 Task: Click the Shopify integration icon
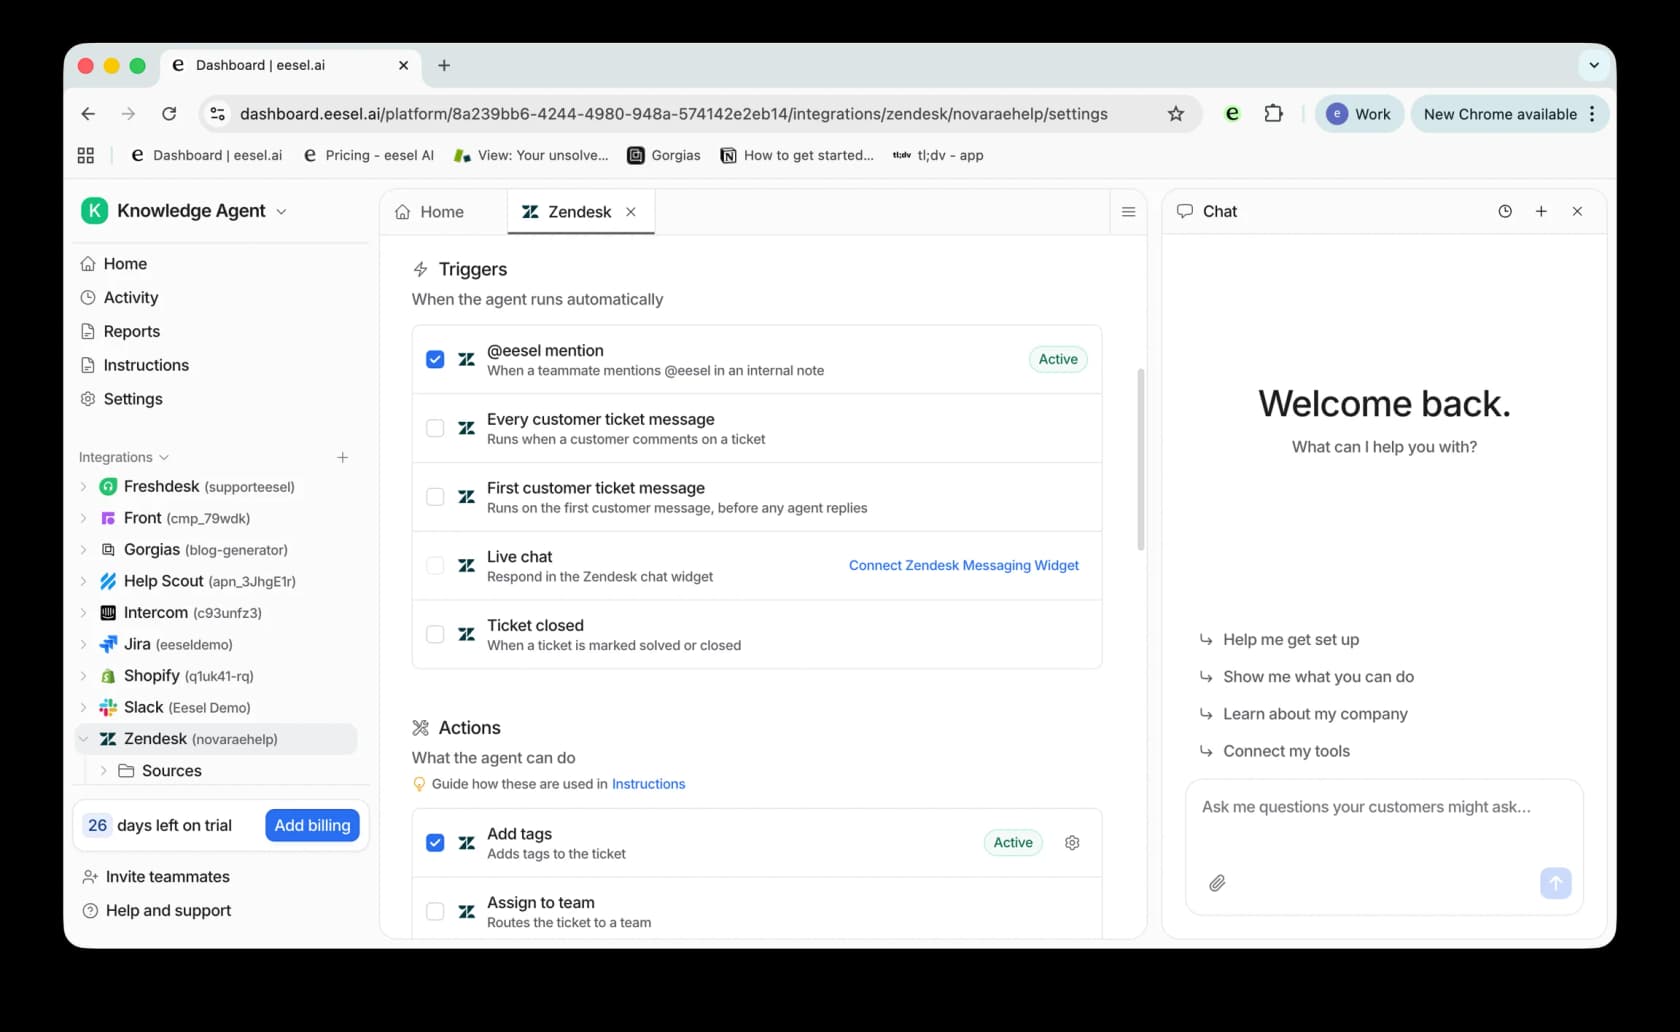(x=108, y=676)
